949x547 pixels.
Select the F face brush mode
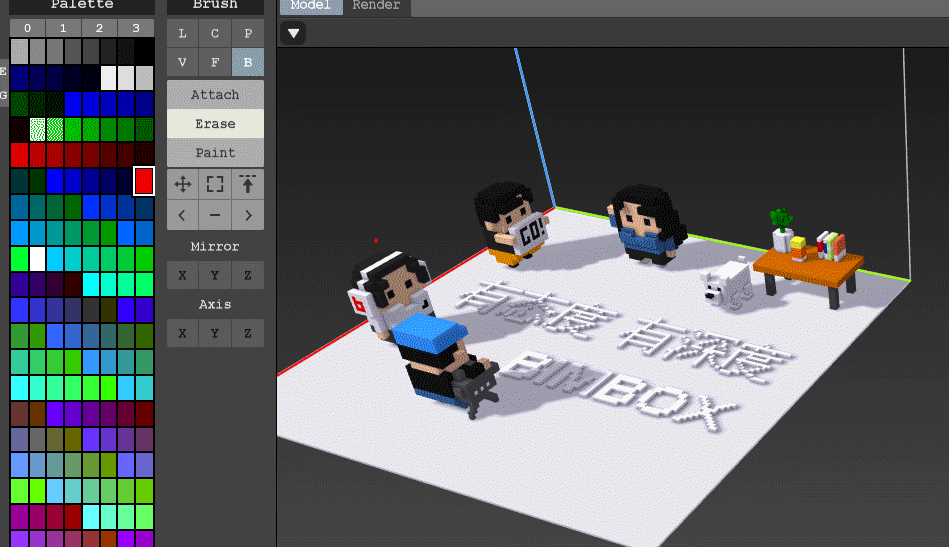coord(215,62)
